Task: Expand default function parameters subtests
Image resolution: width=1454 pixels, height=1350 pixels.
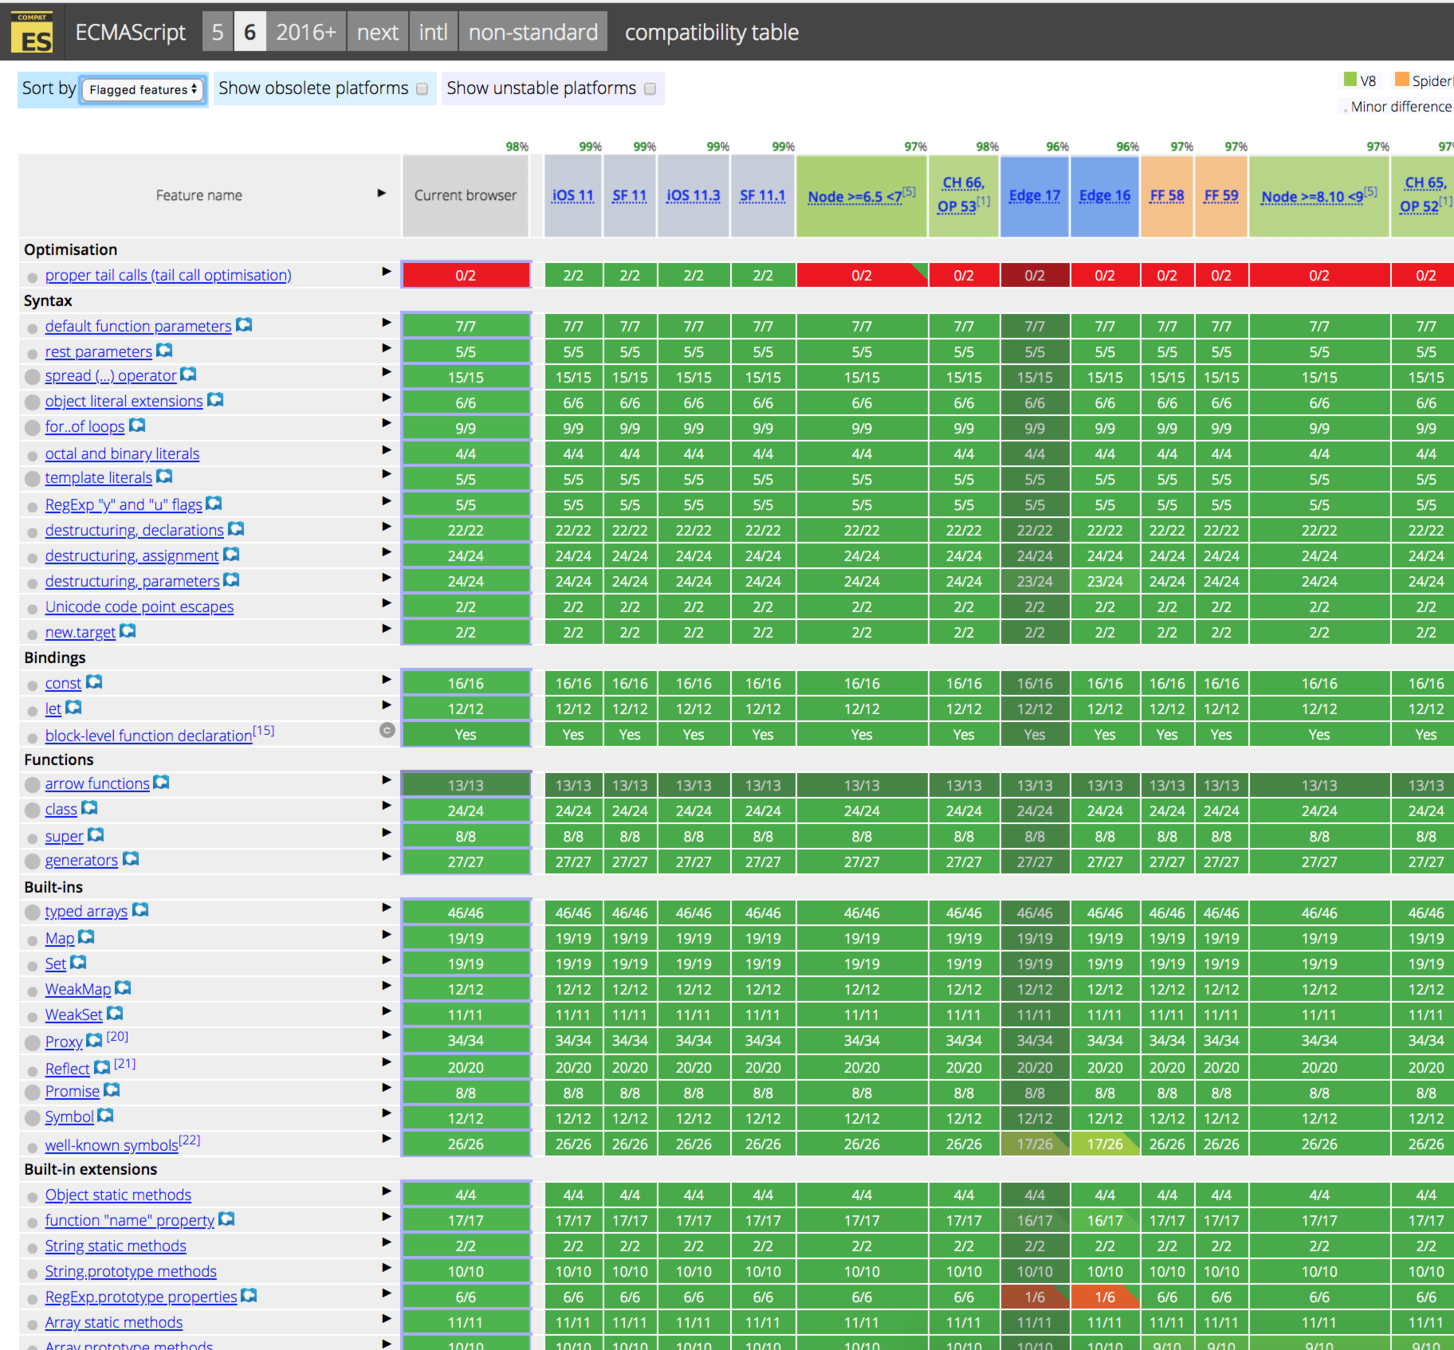Action: click(x=386, y=323)
